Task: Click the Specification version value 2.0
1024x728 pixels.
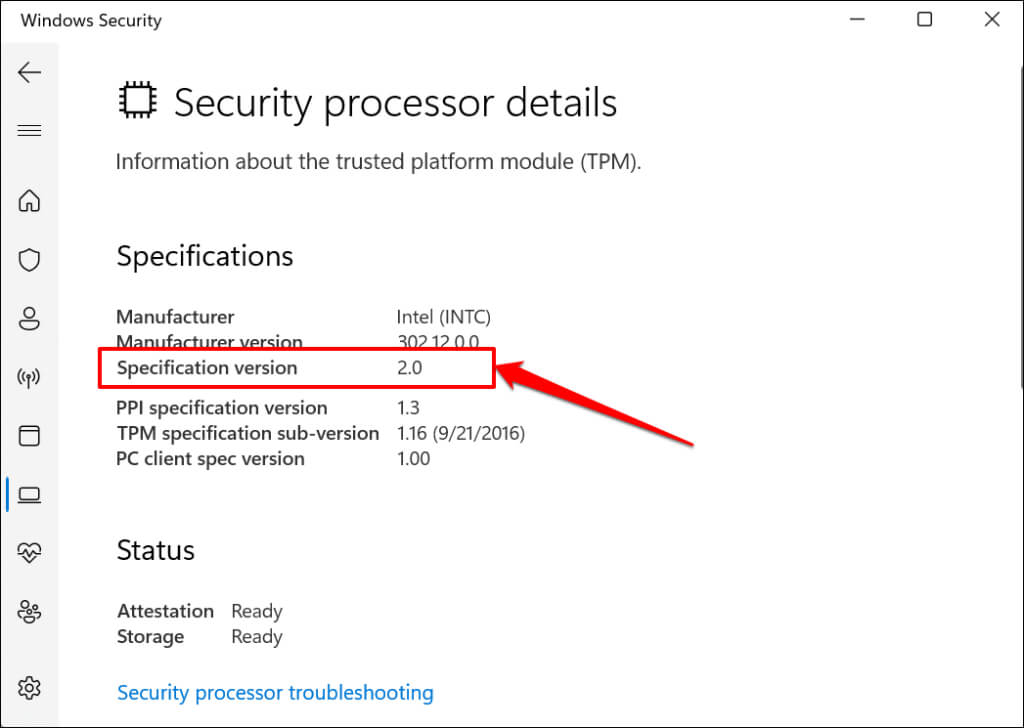Action: pos(410,368)
